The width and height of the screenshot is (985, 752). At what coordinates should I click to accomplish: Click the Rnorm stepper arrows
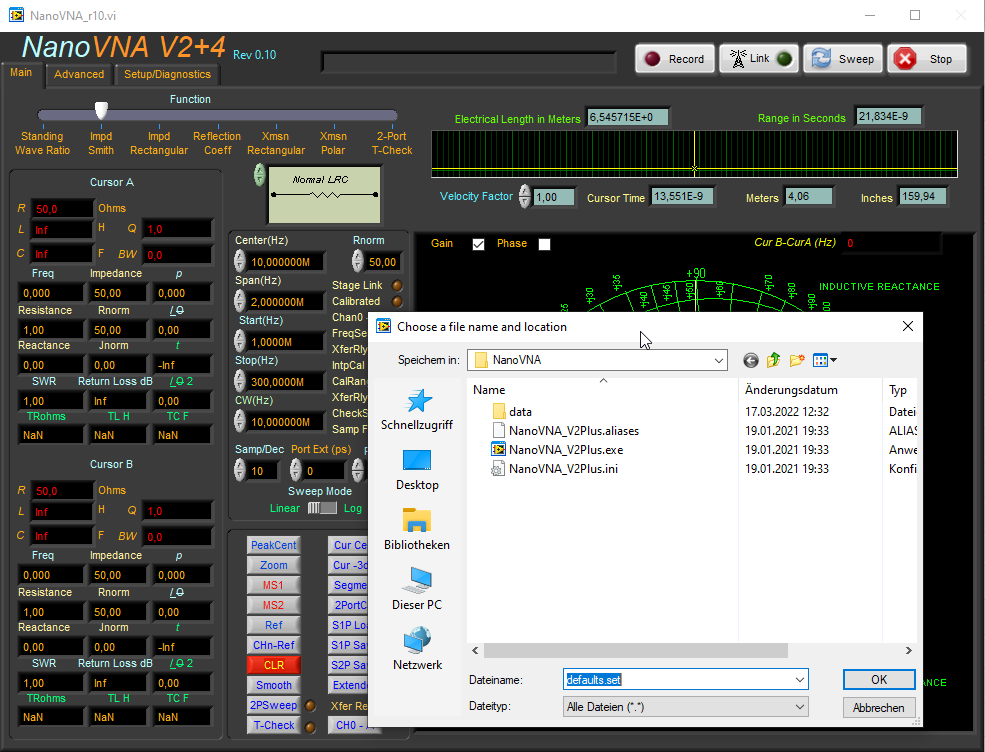357,261
